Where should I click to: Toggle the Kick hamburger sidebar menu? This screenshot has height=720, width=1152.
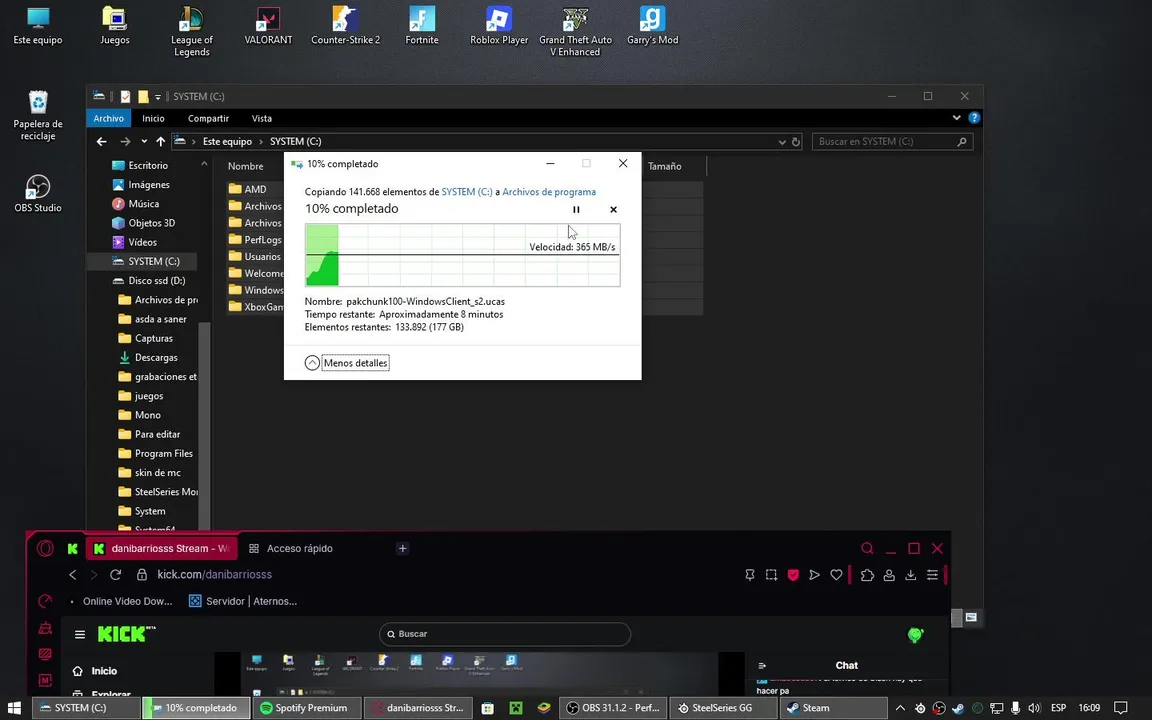(80, 634)
